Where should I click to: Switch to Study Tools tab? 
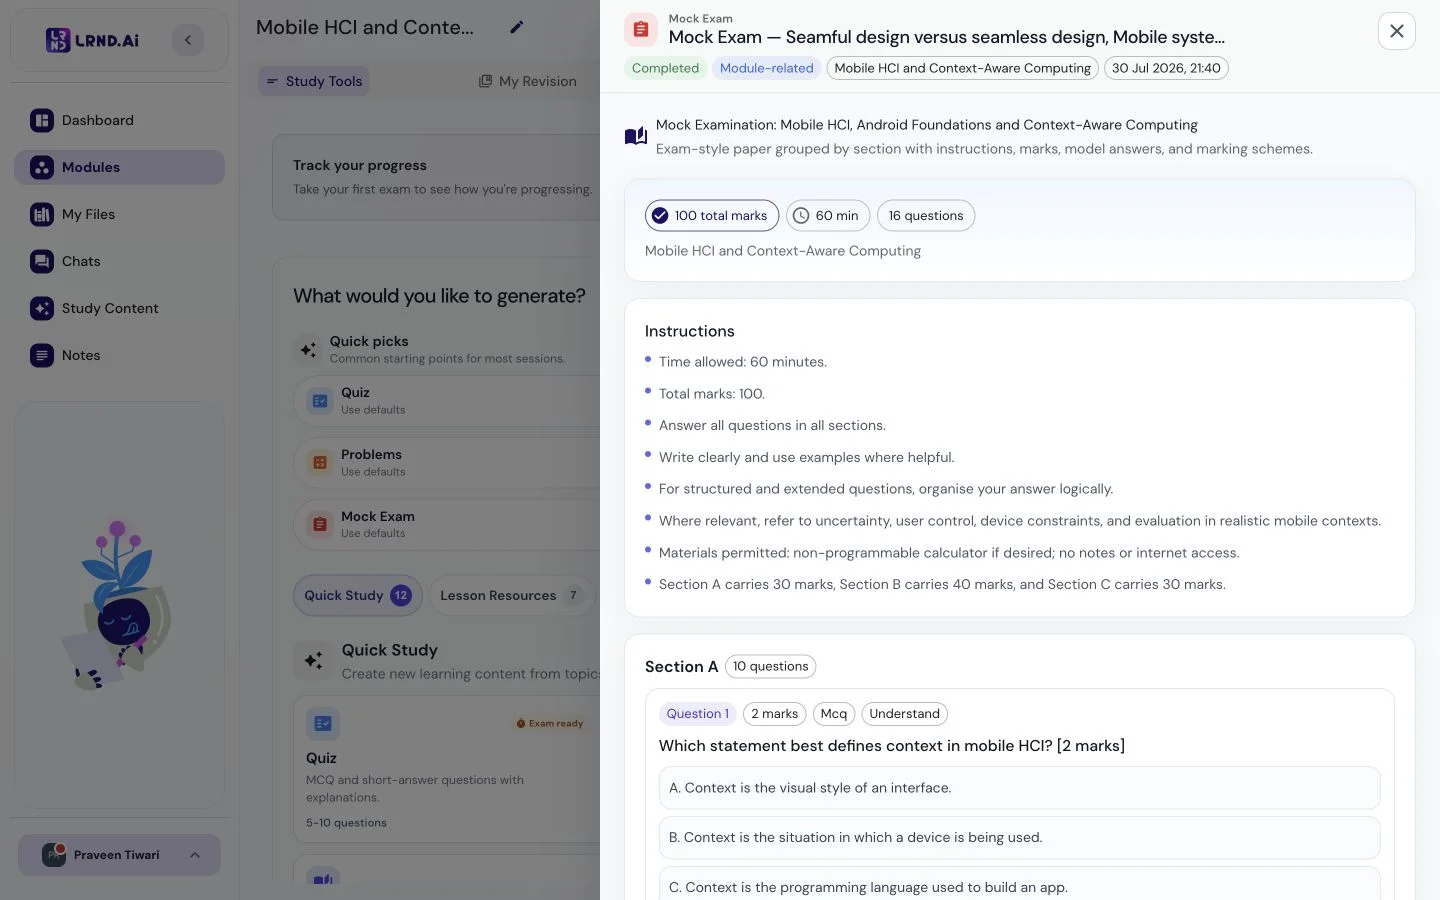[x=314, y=81]
